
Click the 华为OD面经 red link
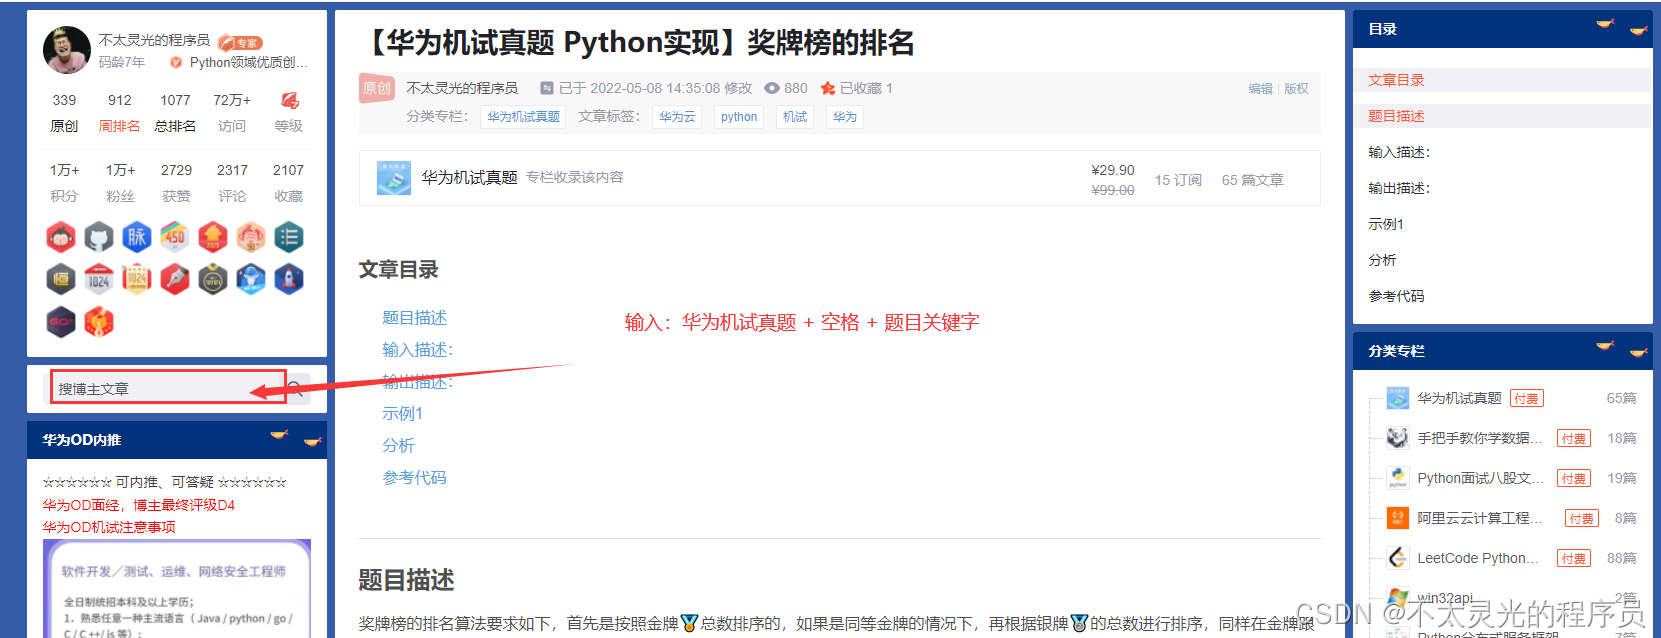point(138,505)
